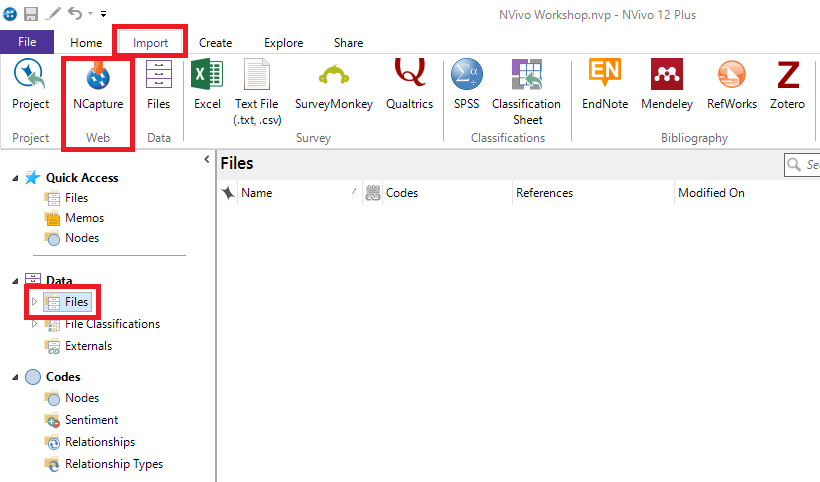Import a Classification Sheet
Viewport: 820px width, 482px height.
pyautogui.click(x=527, y=91)
